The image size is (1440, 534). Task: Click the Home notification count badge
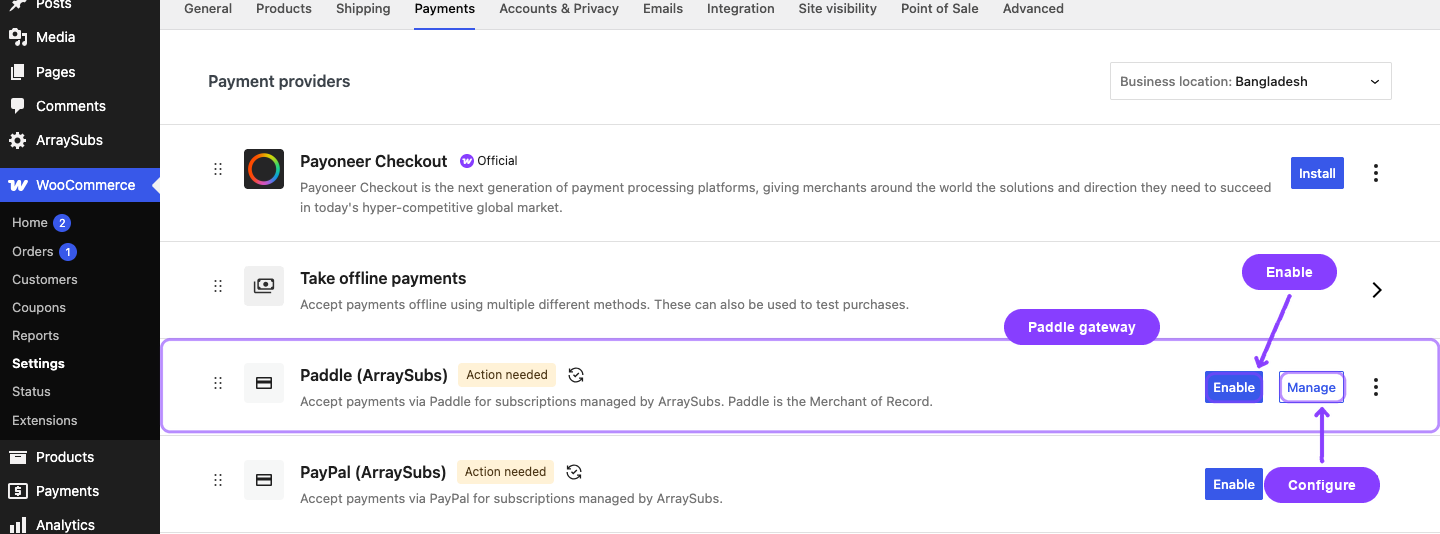62,223
